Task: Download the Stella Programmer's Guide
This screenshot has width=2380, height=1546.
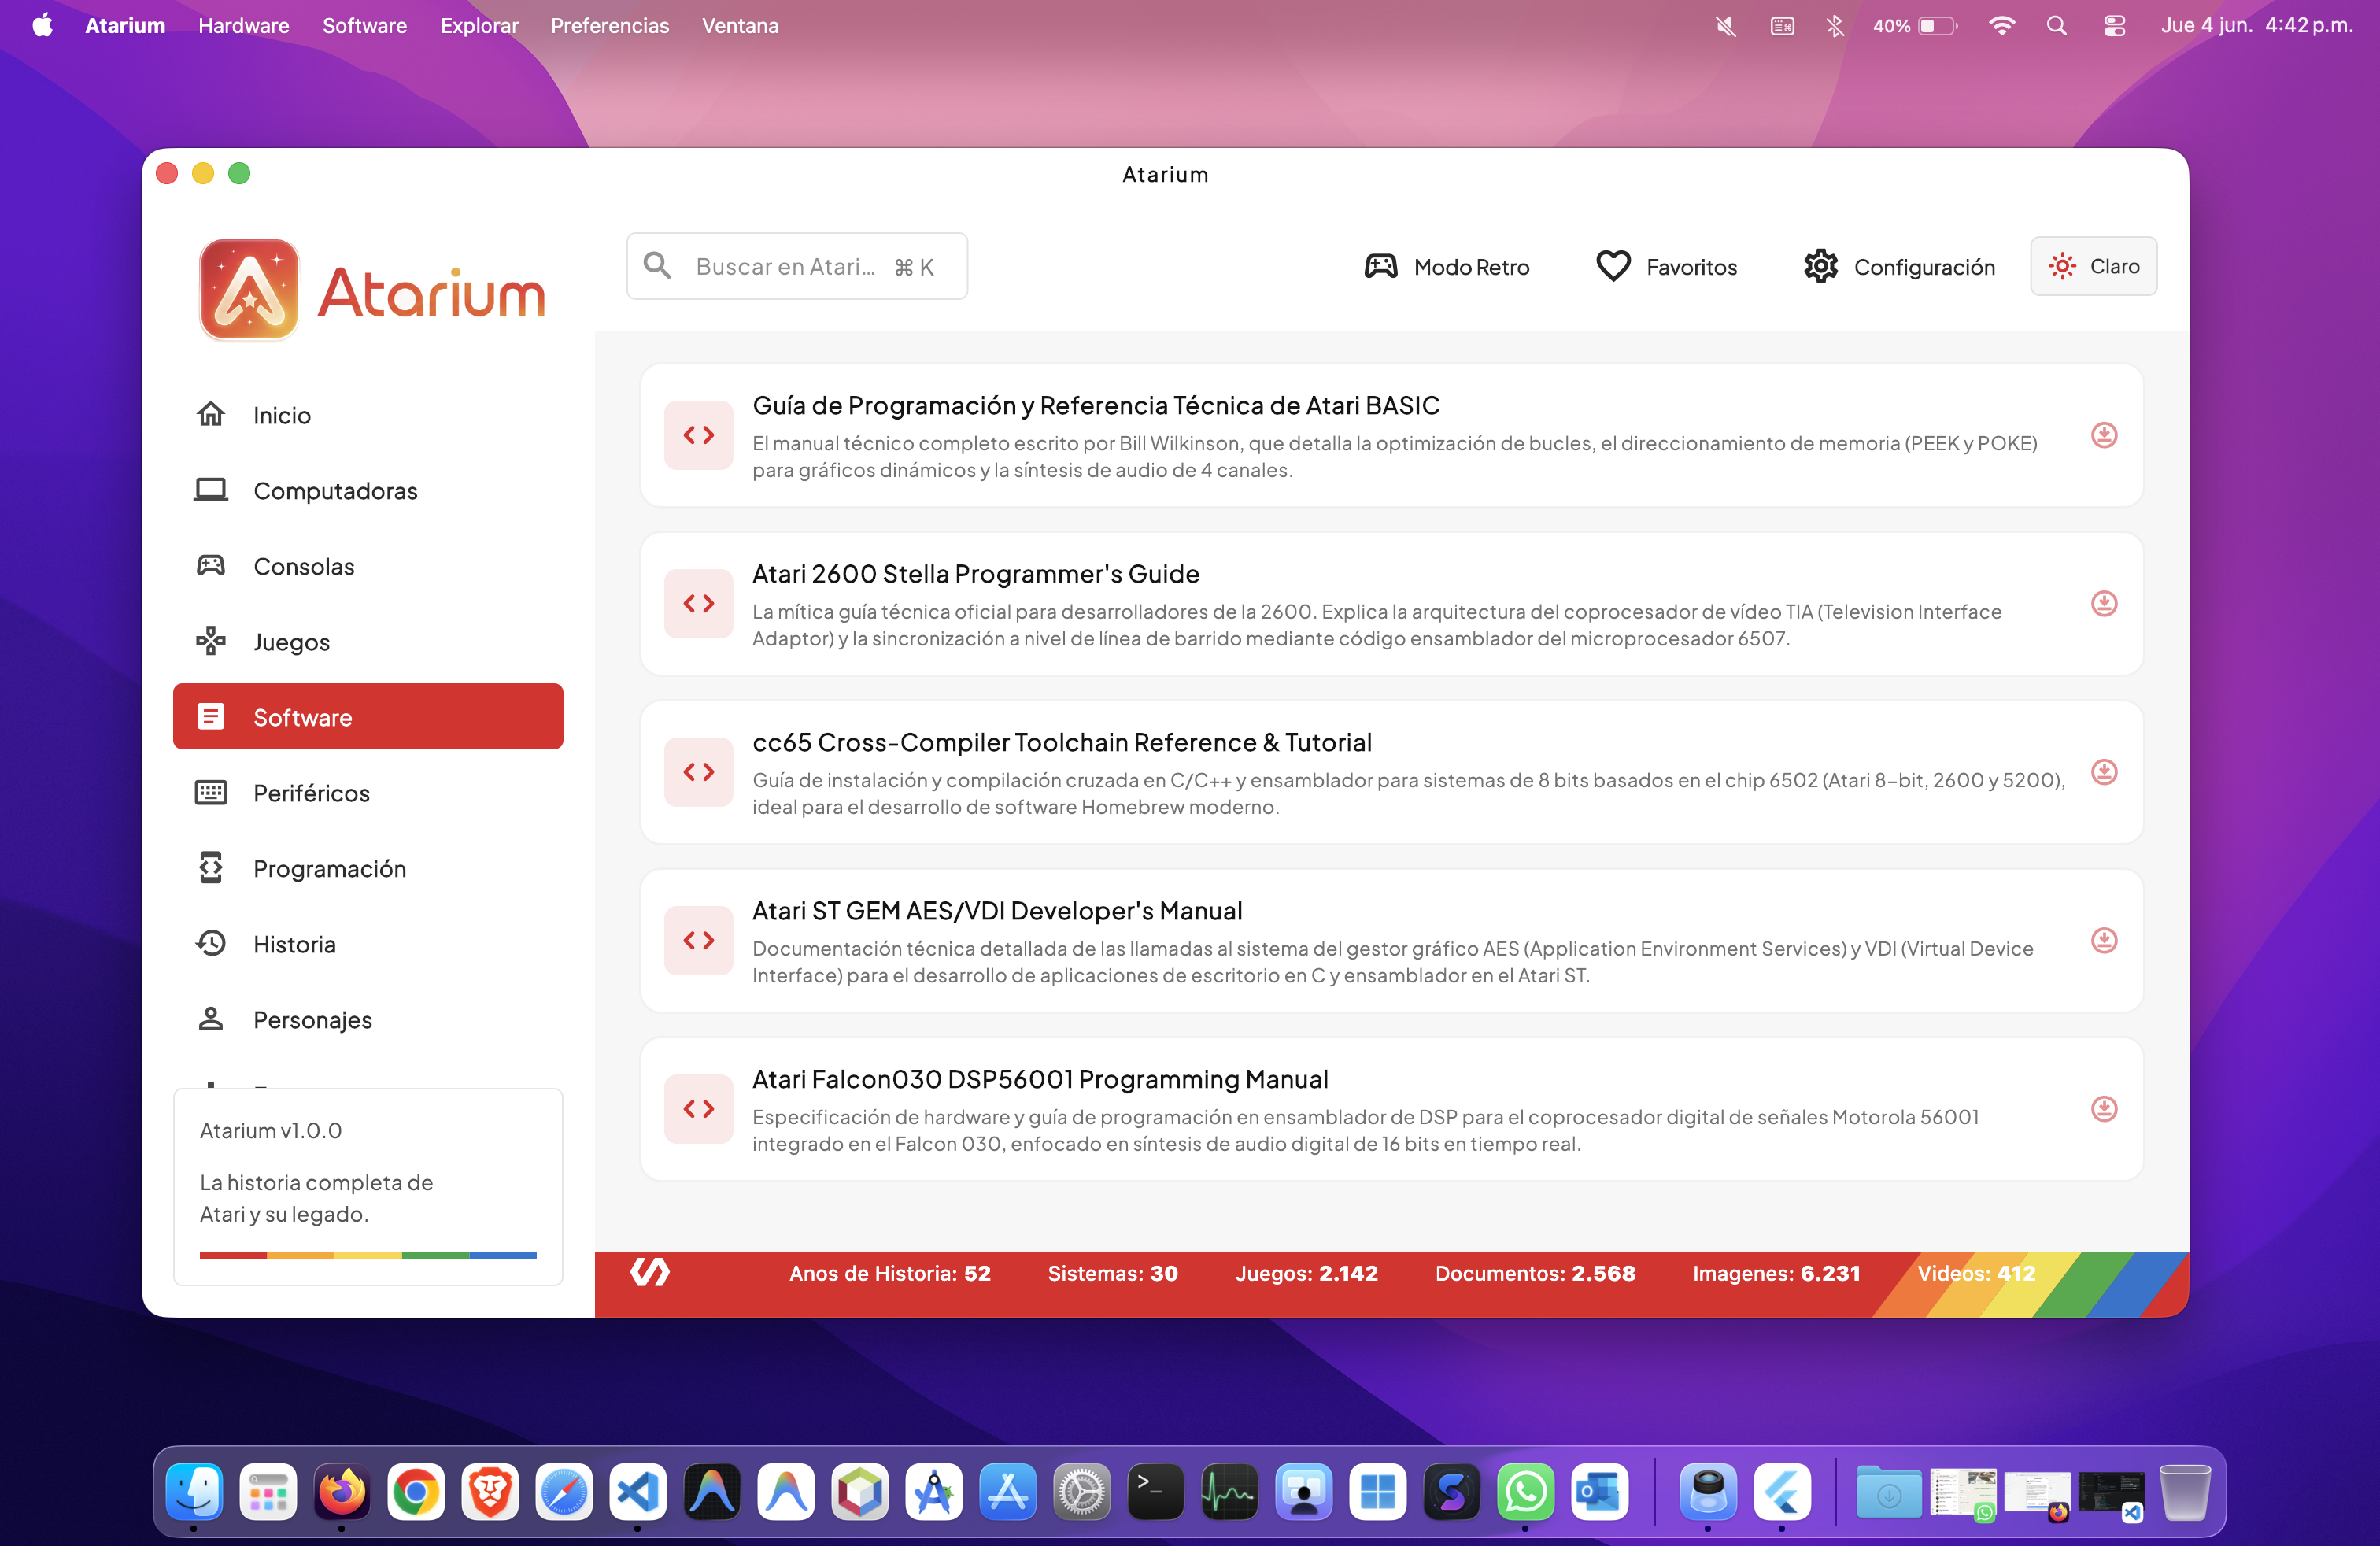Action: click(x=2104, y=603)
